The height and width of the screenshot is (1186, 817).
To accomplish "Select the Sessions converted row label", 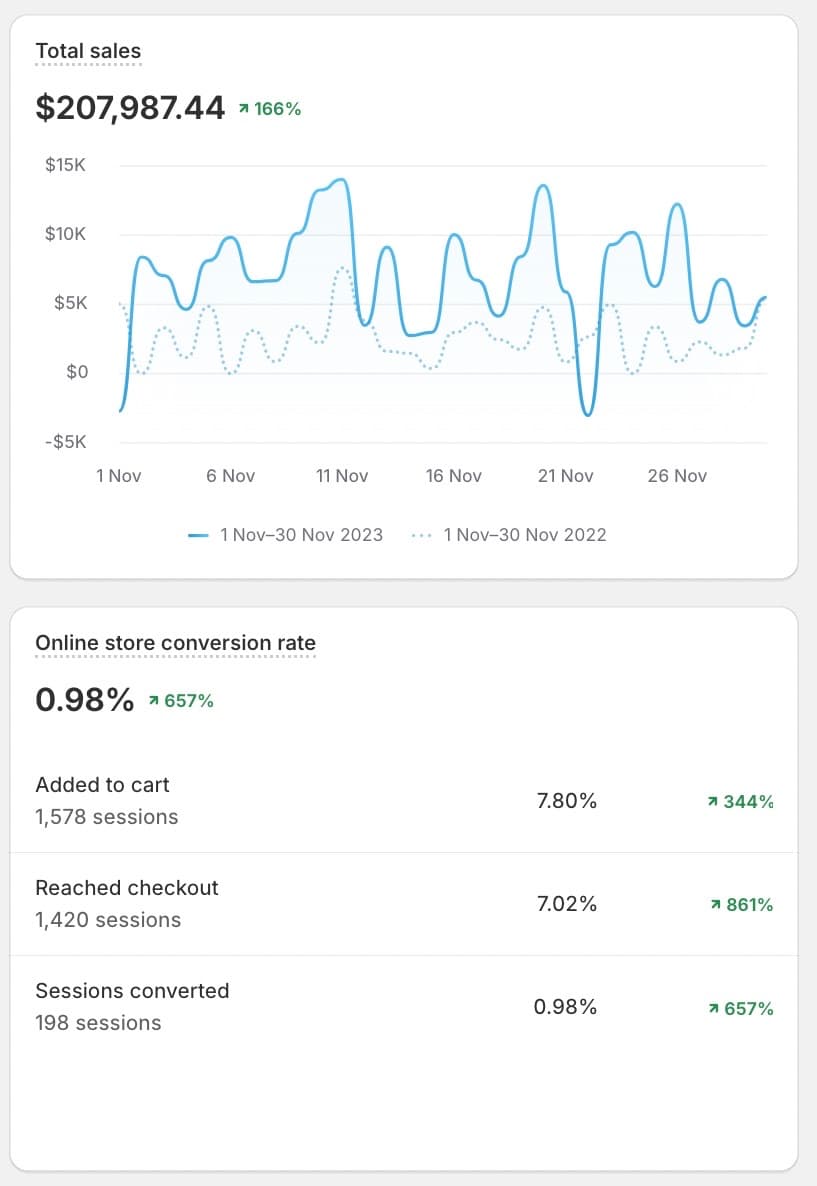I will 132,991.
